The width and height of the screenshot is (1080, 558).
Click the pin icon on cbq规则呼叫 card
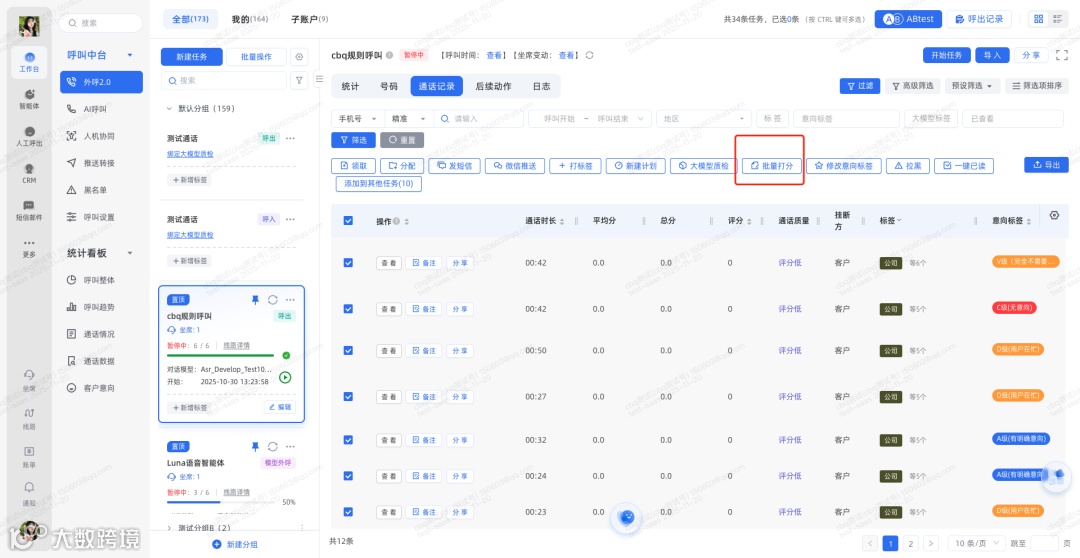(x=255, y=300)
